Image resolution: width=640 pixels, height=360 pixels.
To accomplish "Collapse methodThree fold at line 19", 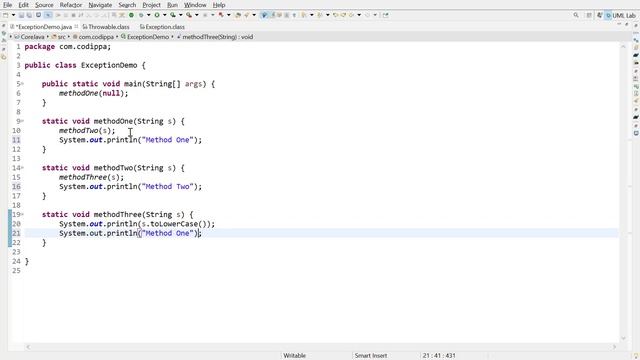I will [x=22, y=214].
